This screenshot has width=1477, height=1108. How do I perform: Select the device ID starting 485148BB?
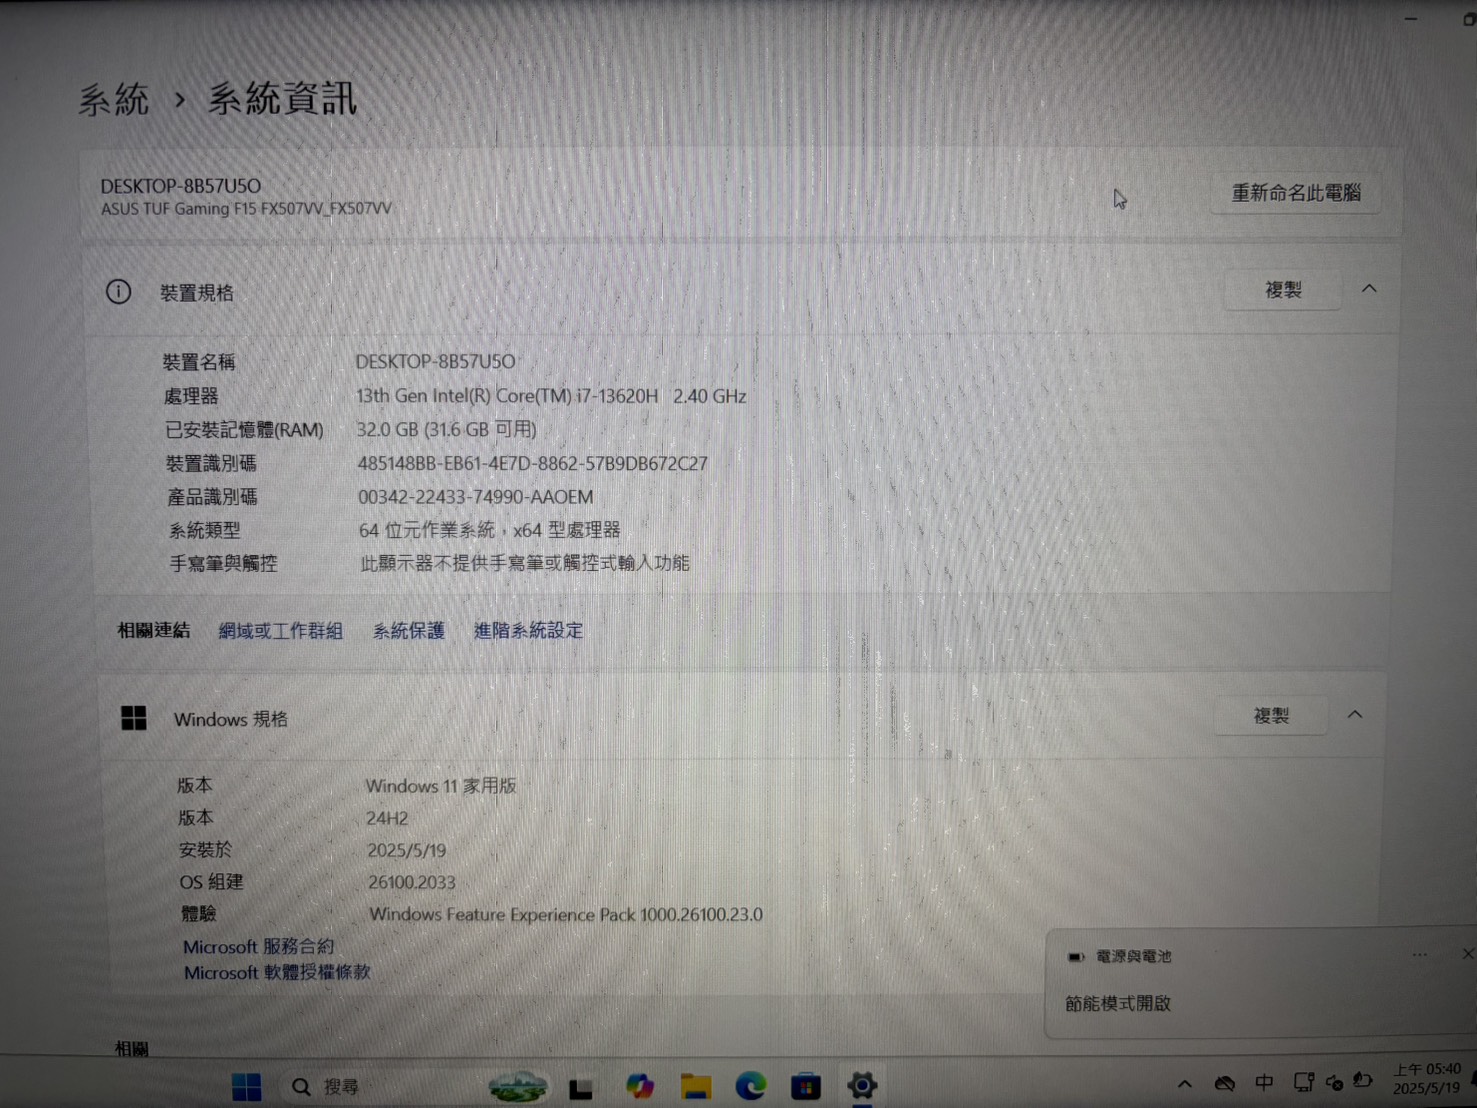click(533, 463)
